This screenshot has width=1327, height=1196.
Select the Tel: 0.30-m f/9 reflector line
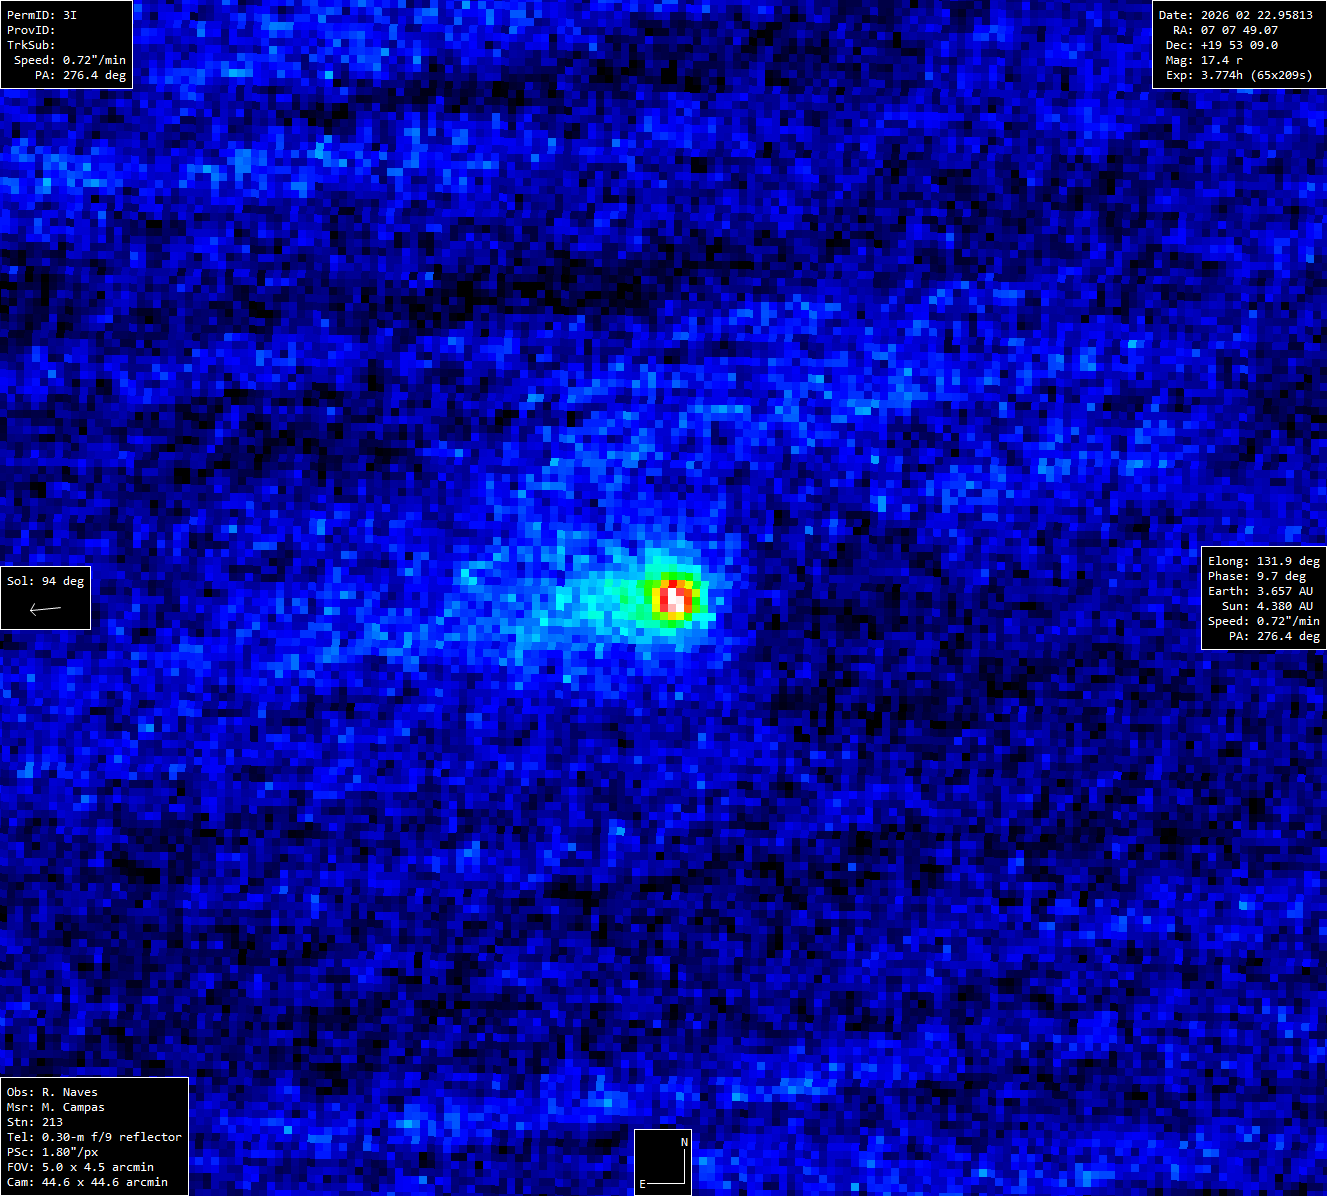pyautogui.click(x=94, y=1137)
